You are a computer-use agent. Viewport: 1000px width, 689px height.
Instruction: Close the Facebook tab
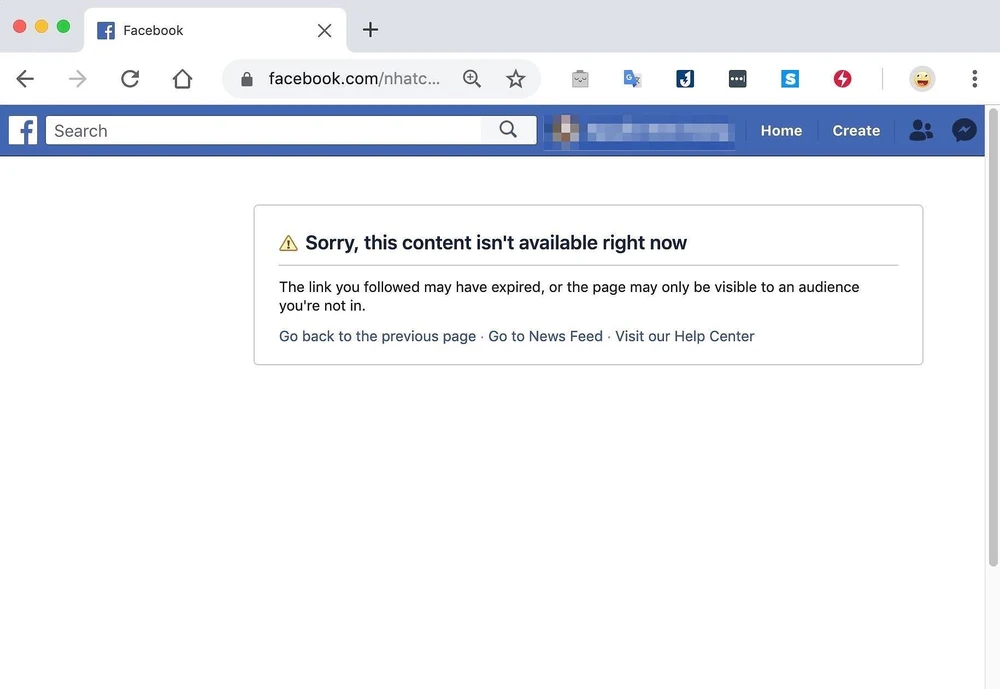click(x=324, y=31)
